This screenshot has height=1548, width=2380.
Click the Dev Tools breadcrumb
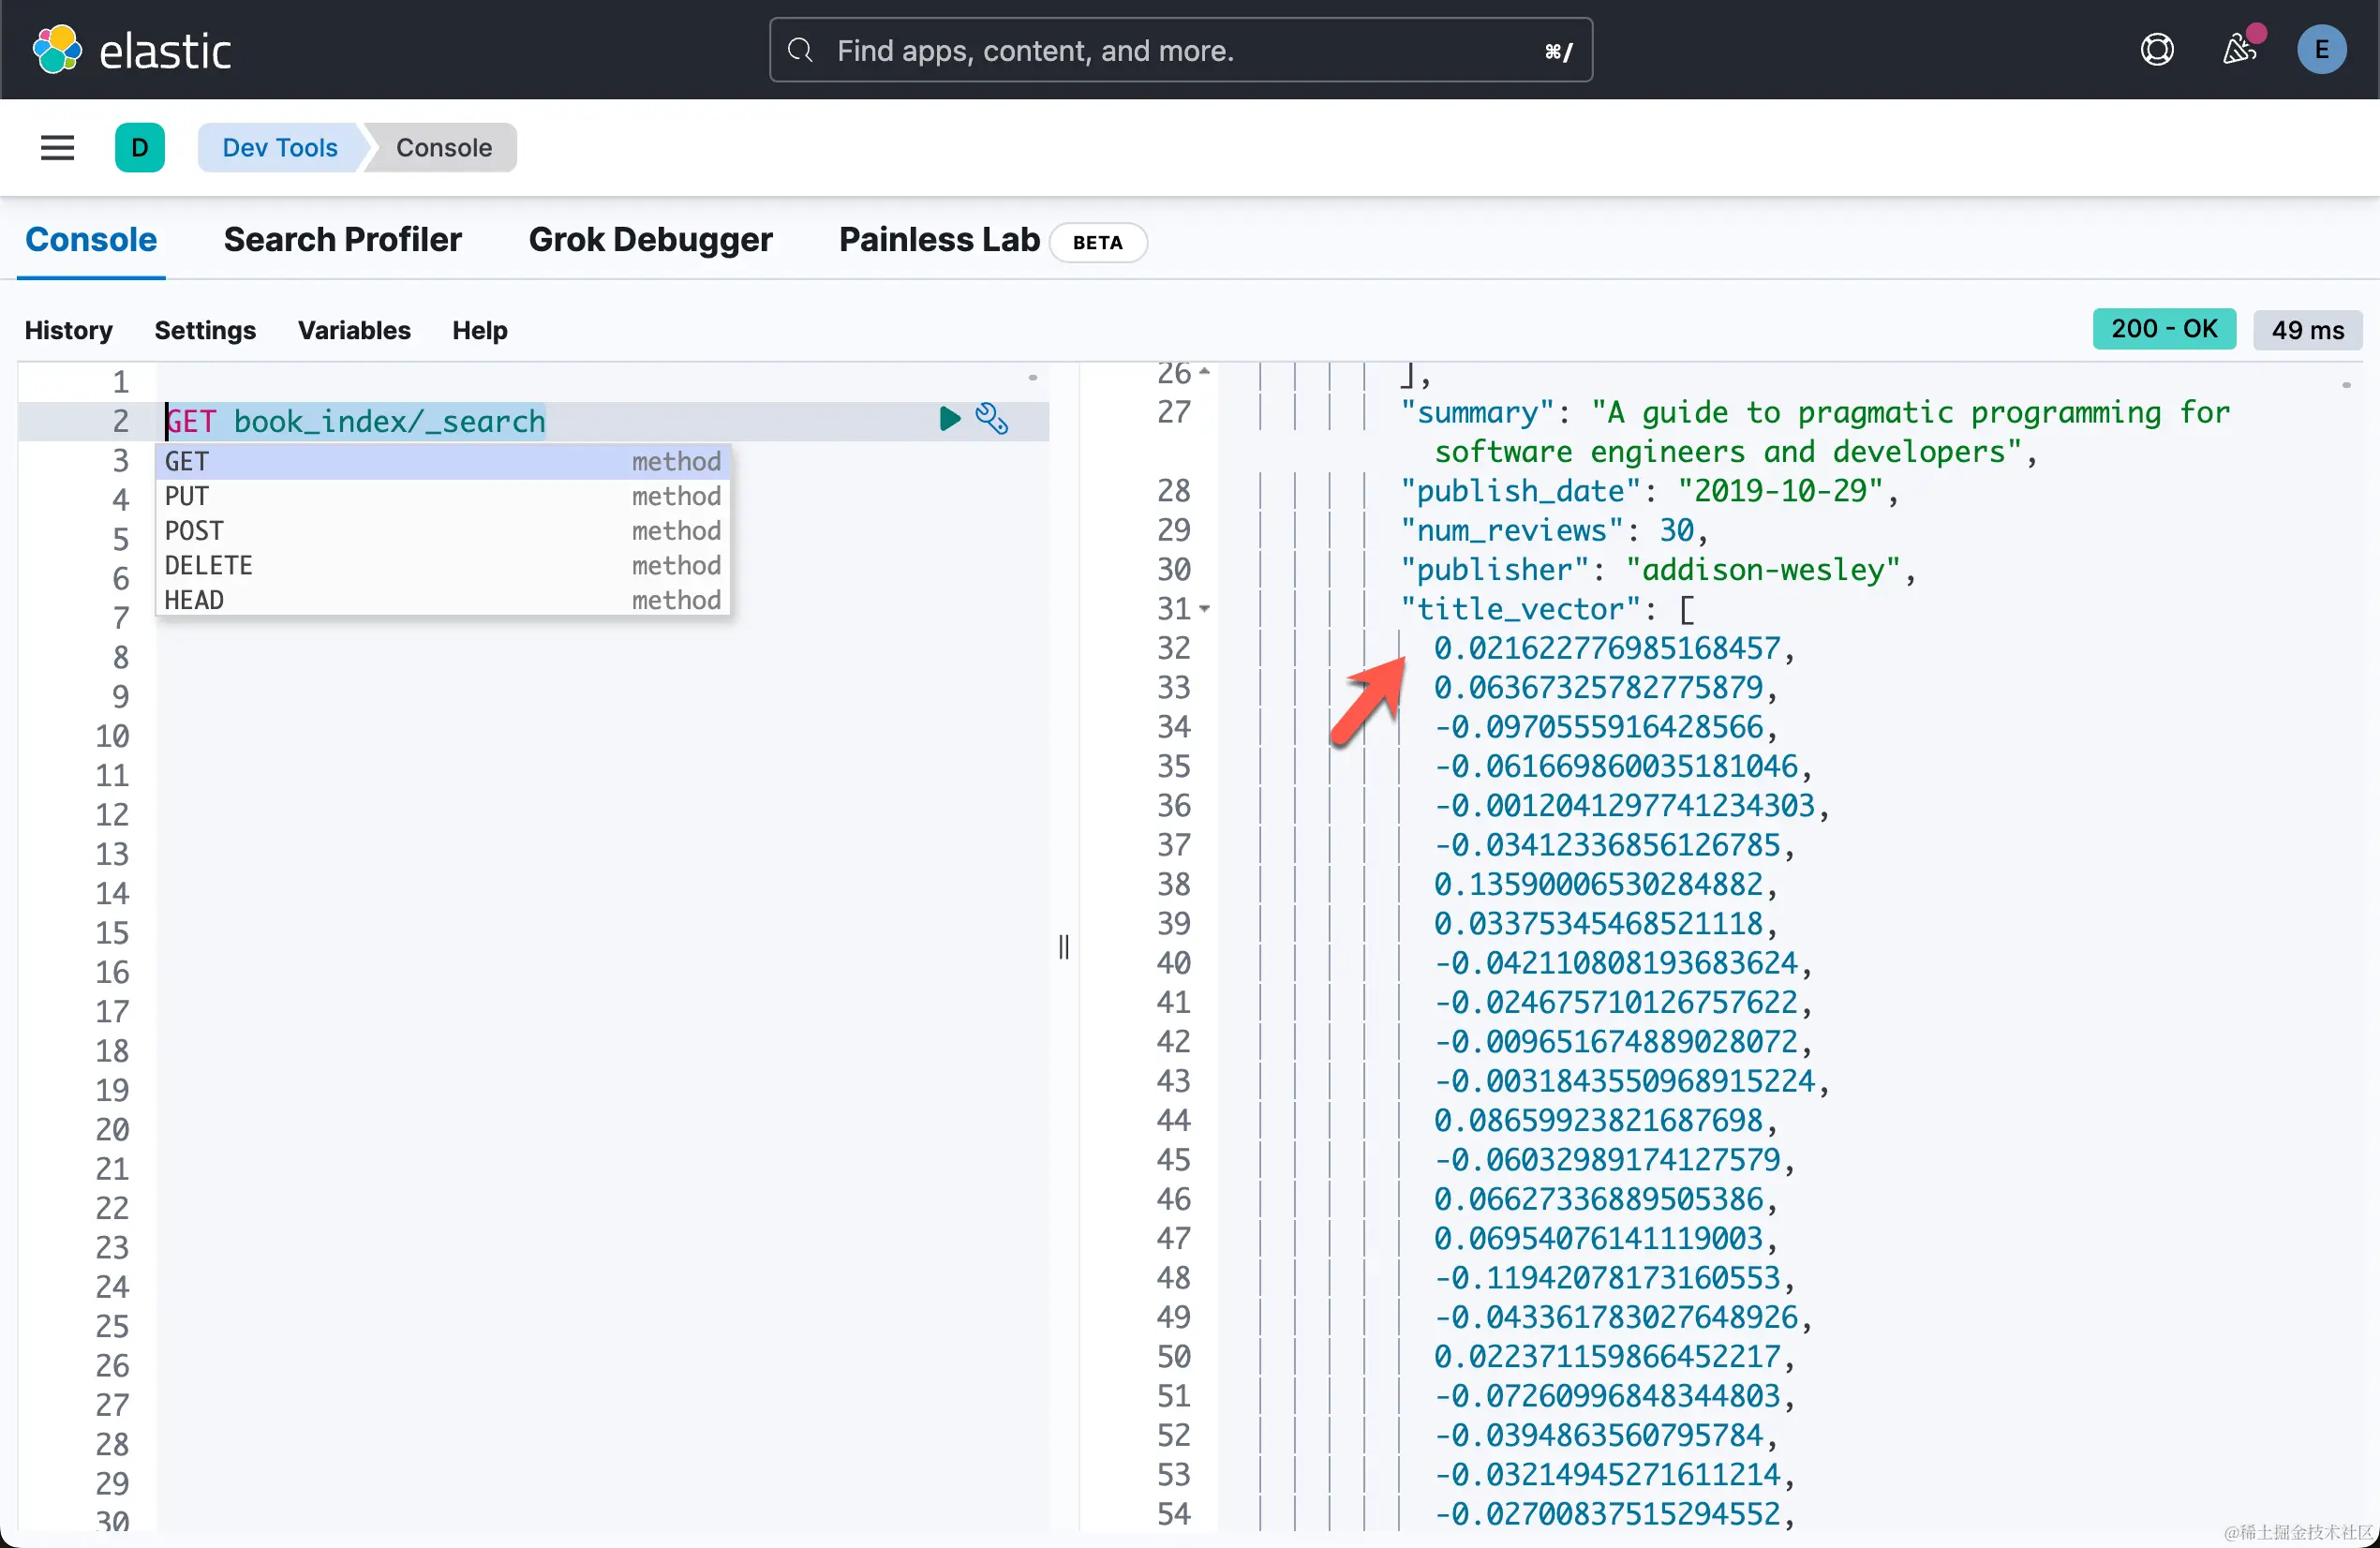click(x=279, y=148)
